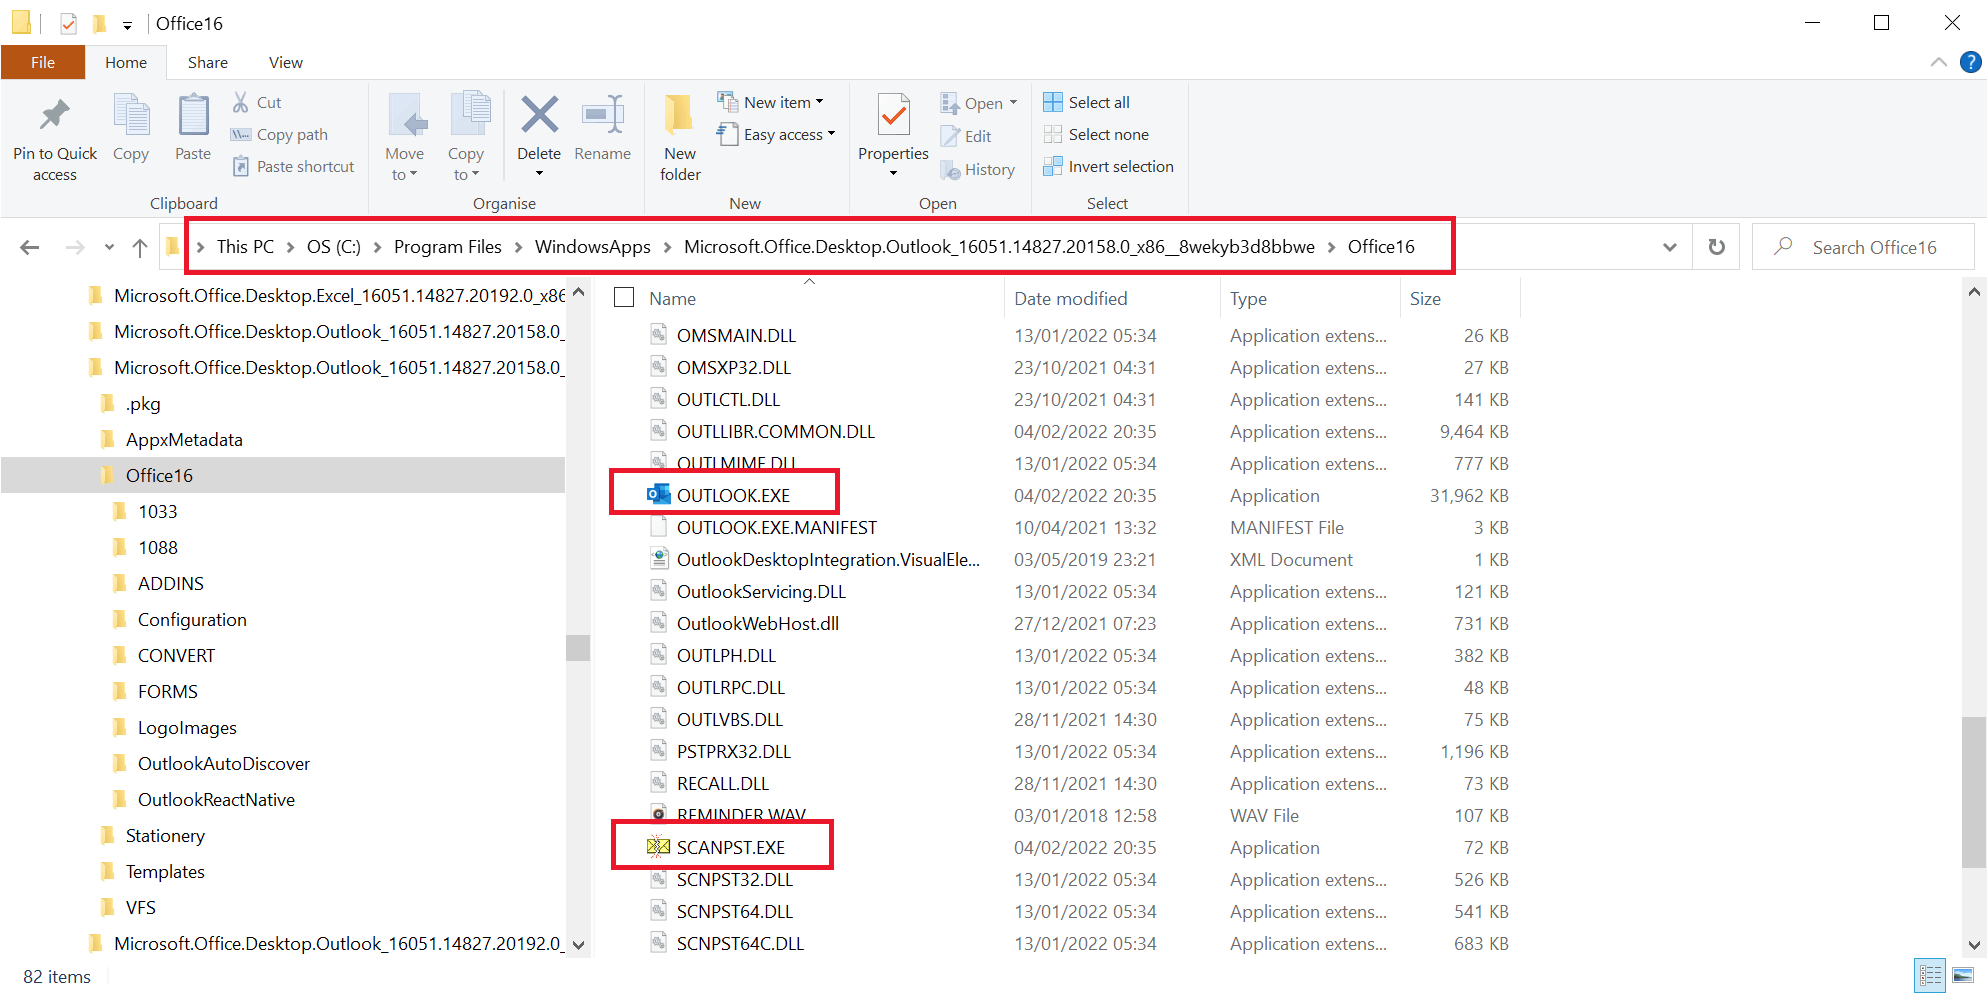Click Paste shortcut in the ribbon
This screenshot has height=994, width=1988.
pyautogui.click(x=293, y=166)
